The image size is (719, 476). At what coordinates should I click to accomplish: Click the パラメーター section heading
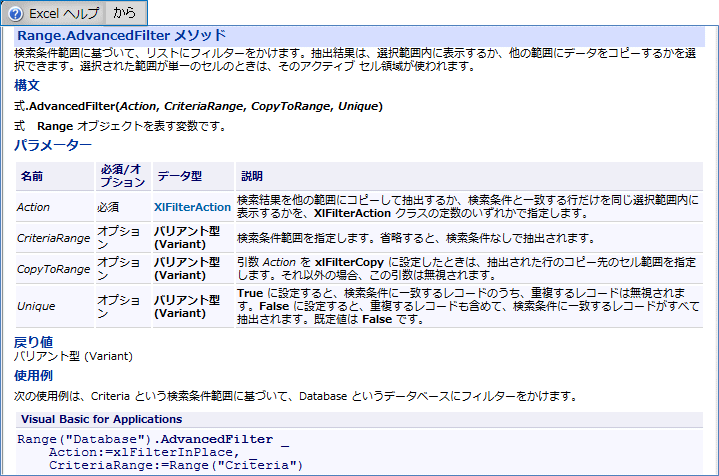pyautogui.click(x=53, y=145)
